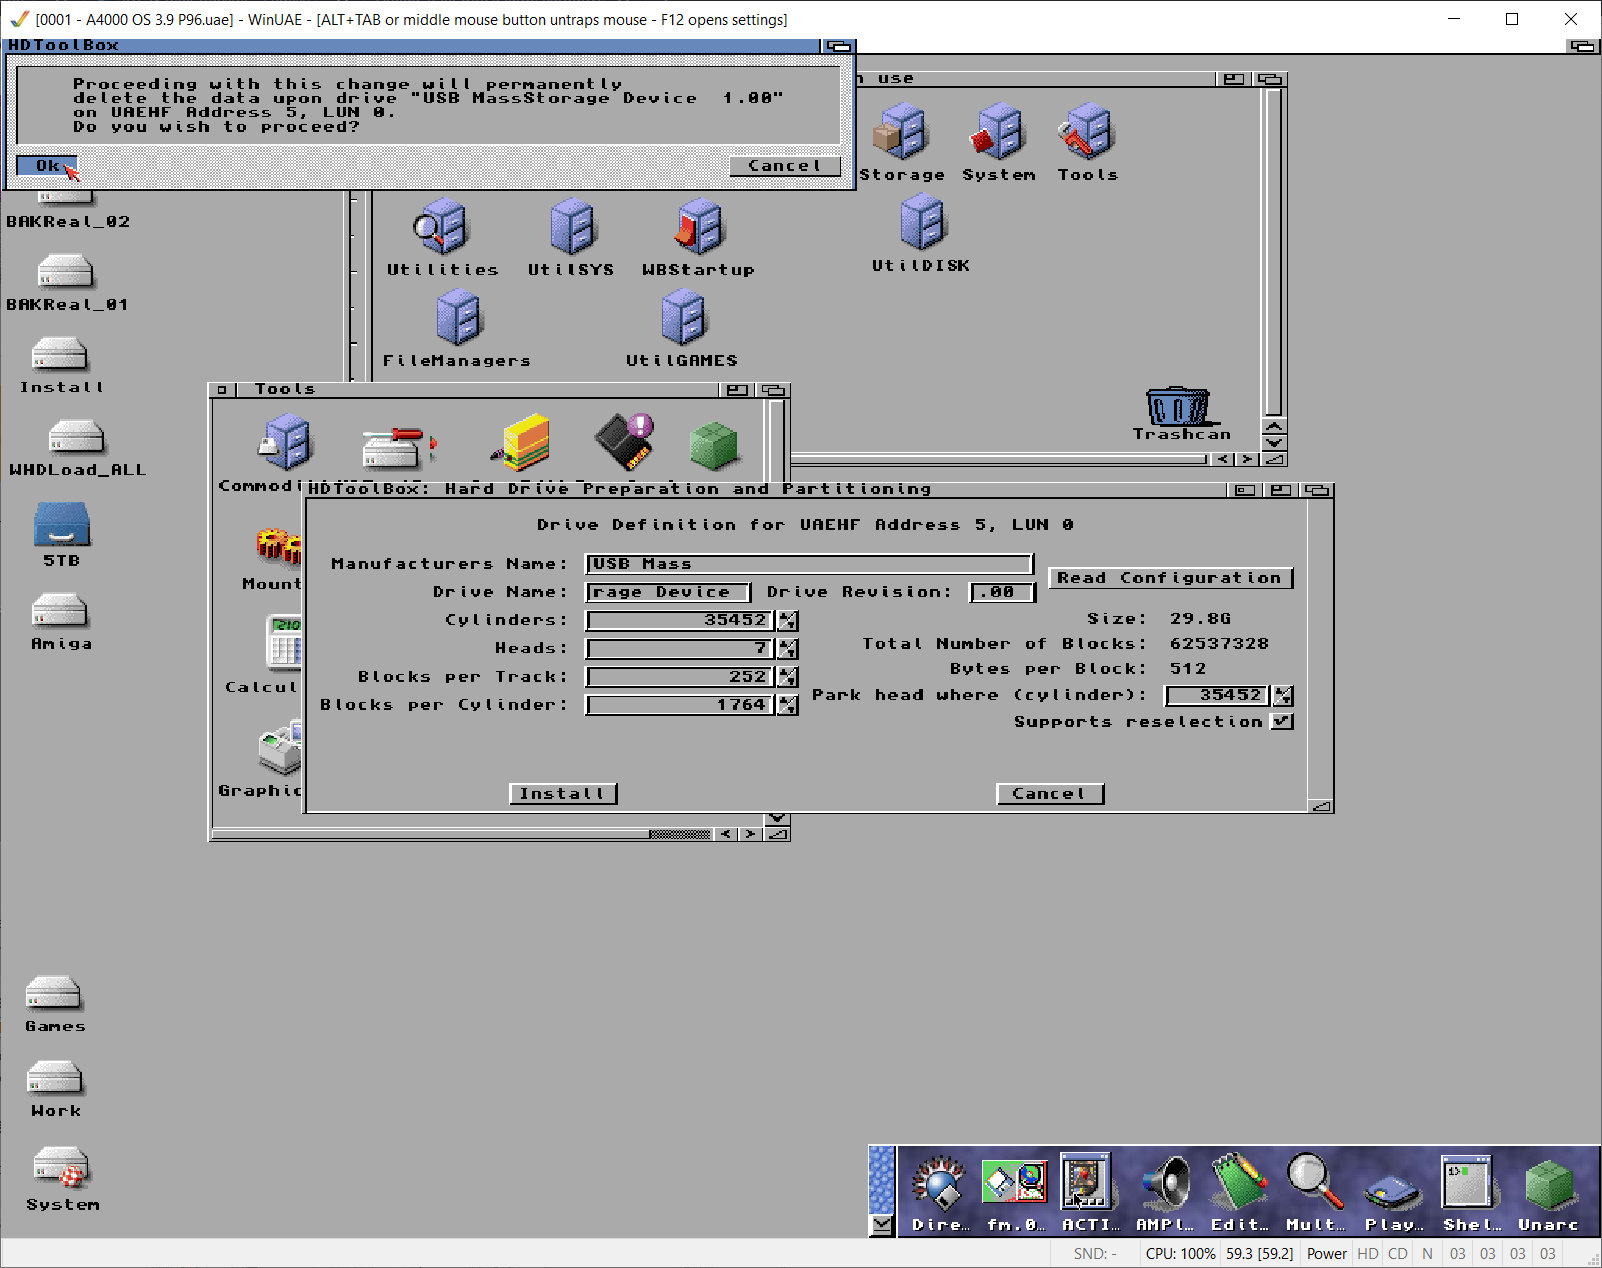The width and height of the screenshot is (1602, 1268).
Task: Click Power indicator in WinUAE status bar
Action: point(1326,1254)
